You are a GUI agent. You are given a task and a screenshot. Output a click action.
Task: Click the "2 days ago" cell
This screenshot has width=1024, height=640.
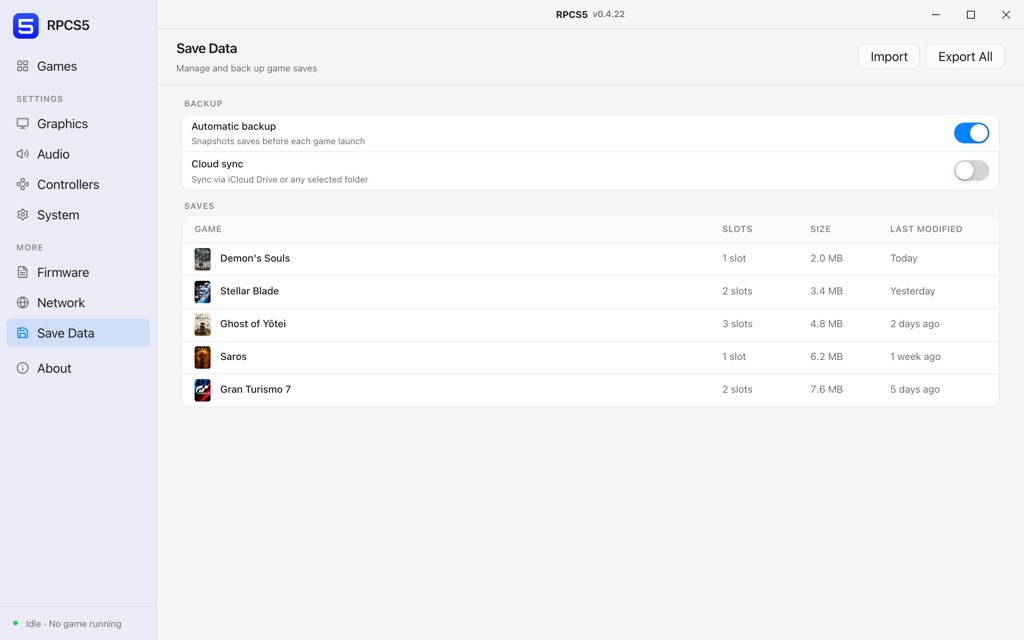[915, 323]
